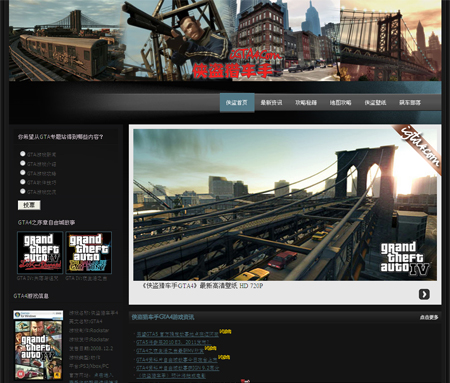The height and width of the screenshot is (383, 450).
Task: Open the GTA IV Gay Tony cover thumbnail
Action: tap(89, 253)
